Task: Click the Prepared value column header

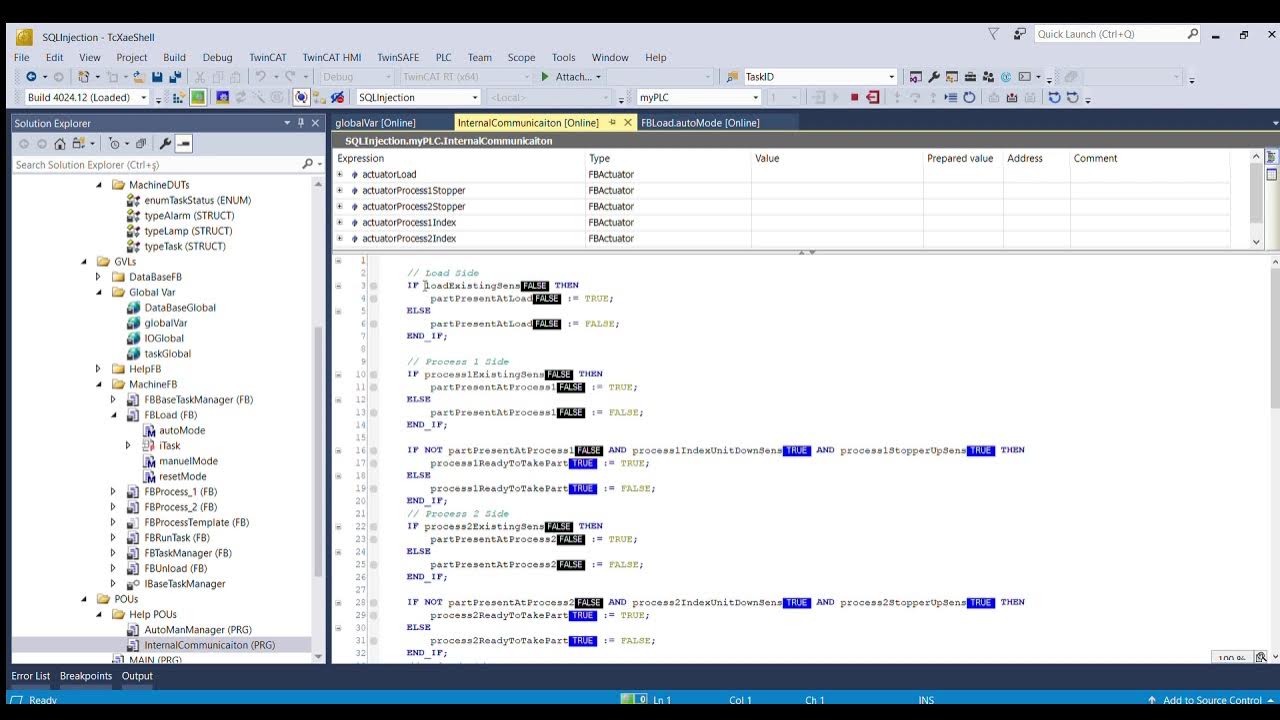Action: point(960,158)
